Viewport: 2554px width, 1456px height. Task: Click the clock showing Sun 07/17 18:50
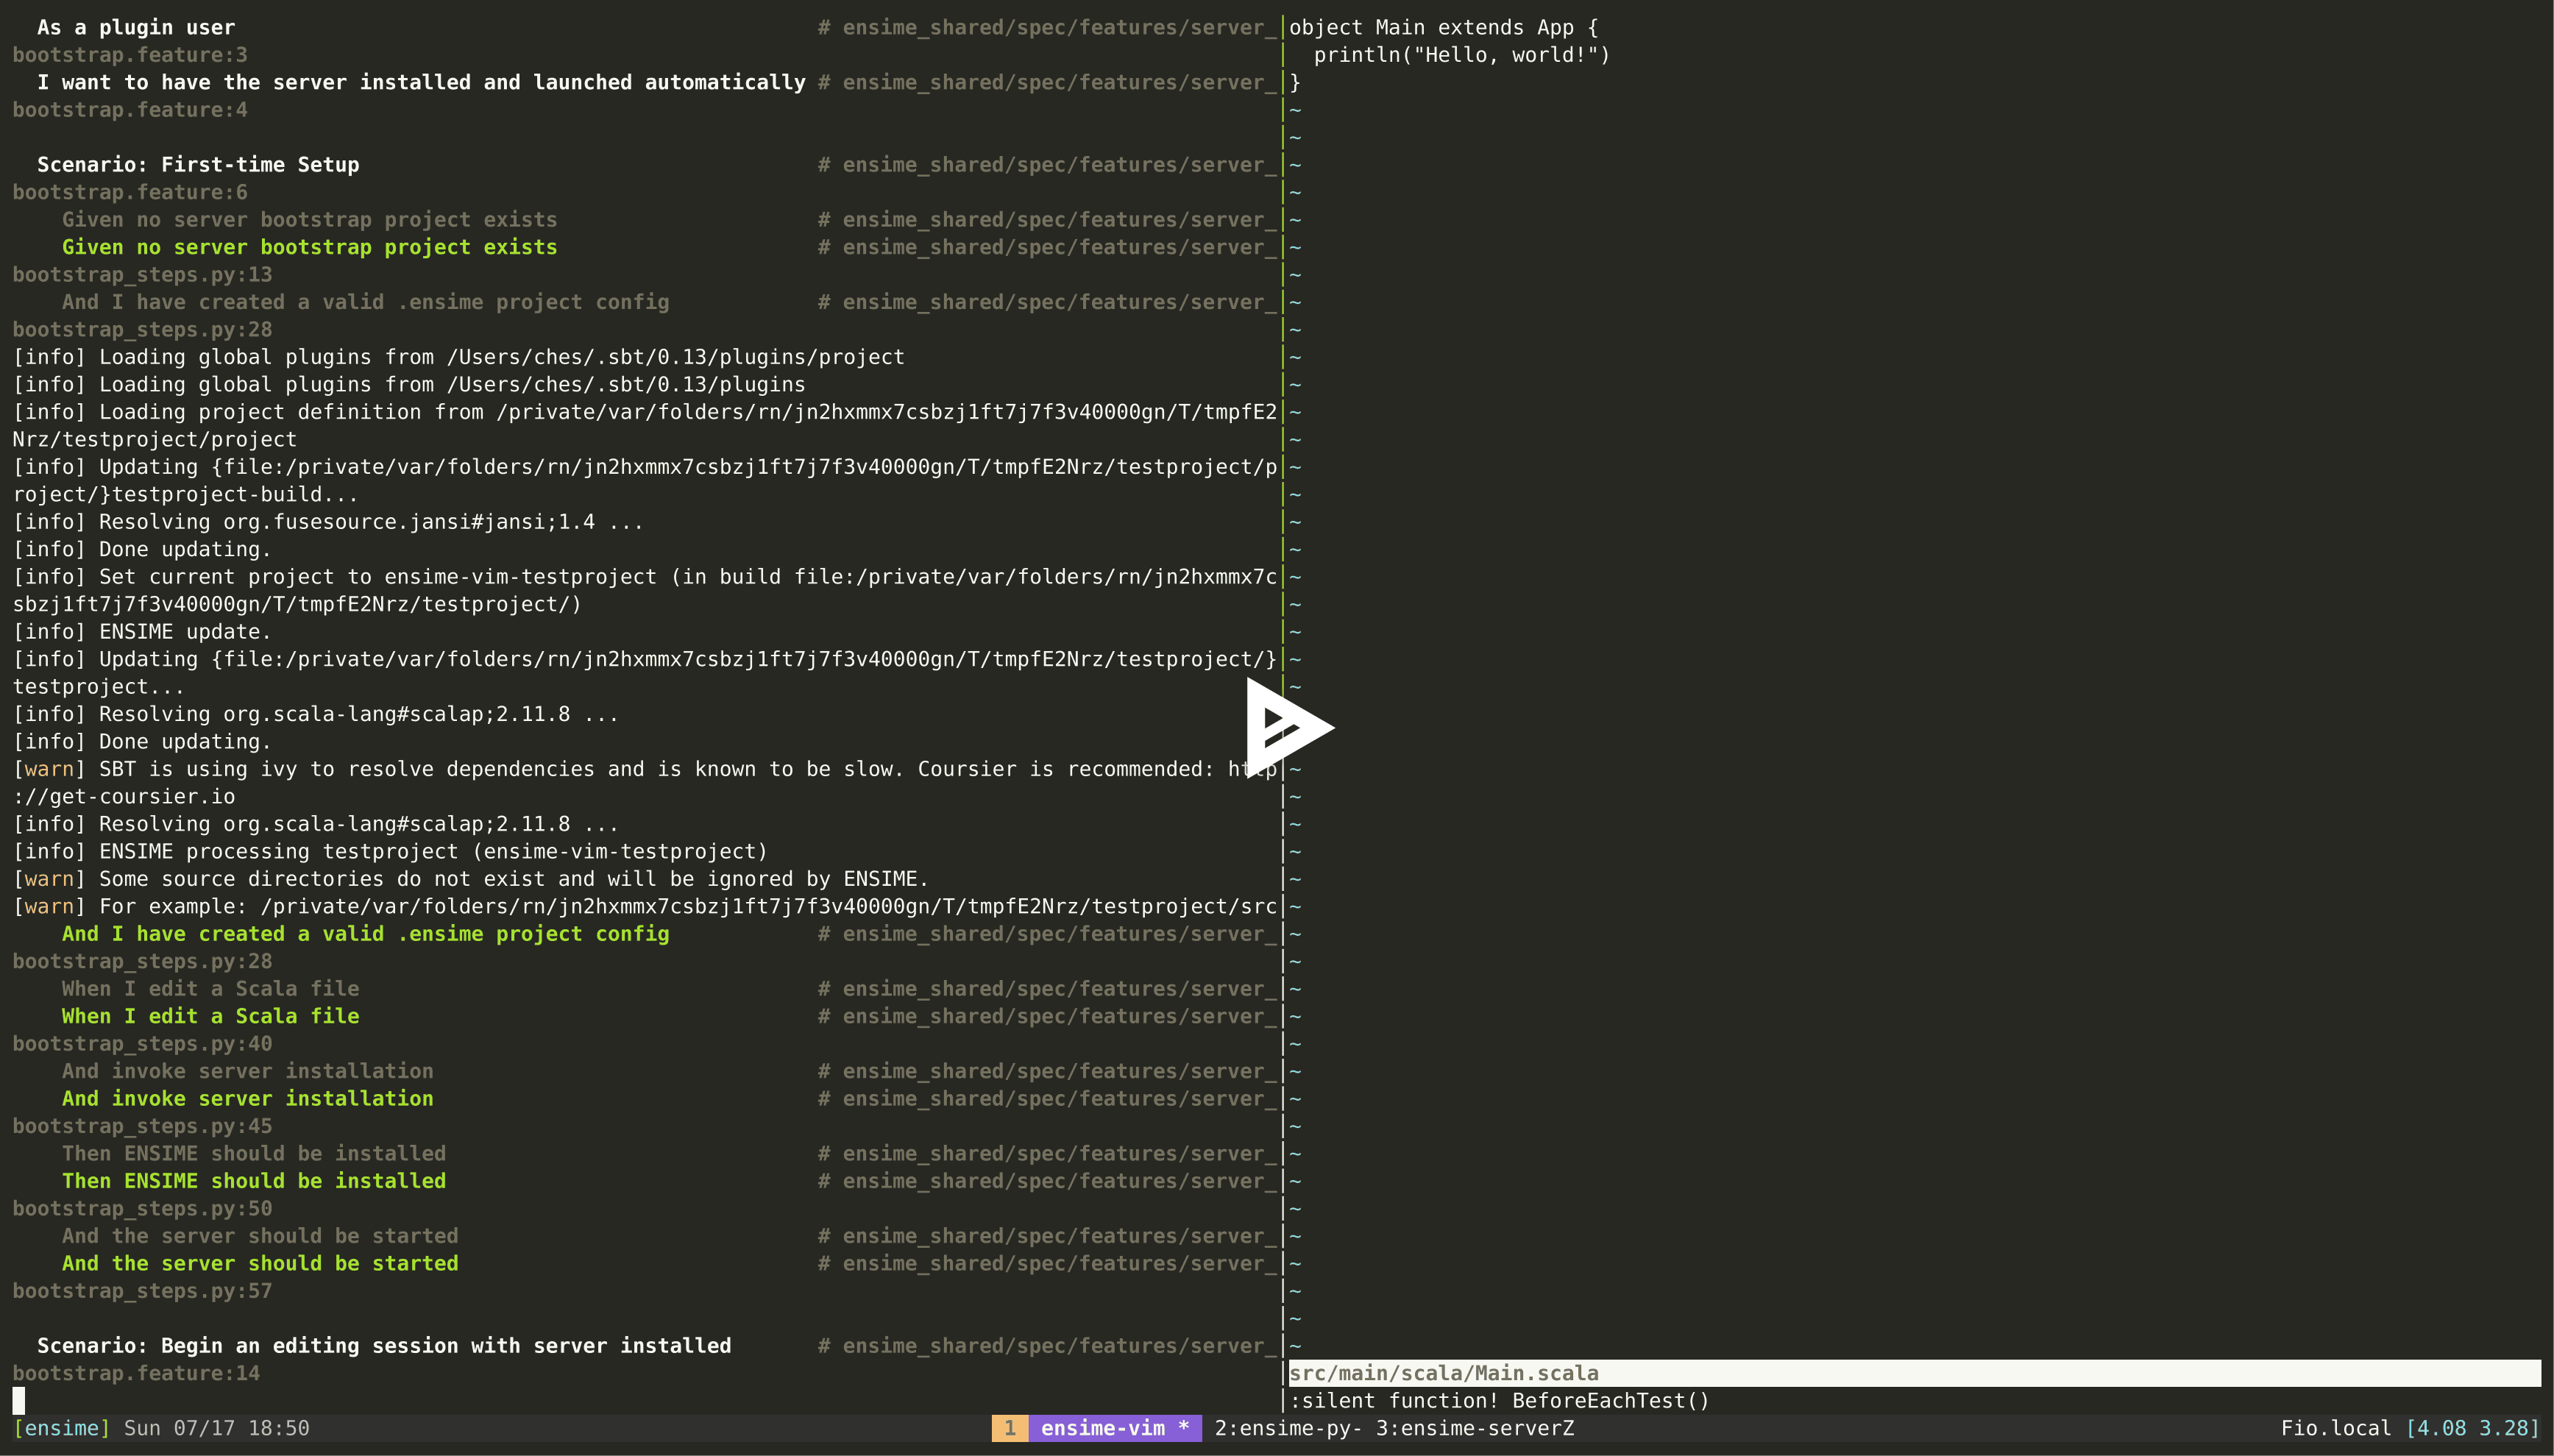(x=214, y=1428)
